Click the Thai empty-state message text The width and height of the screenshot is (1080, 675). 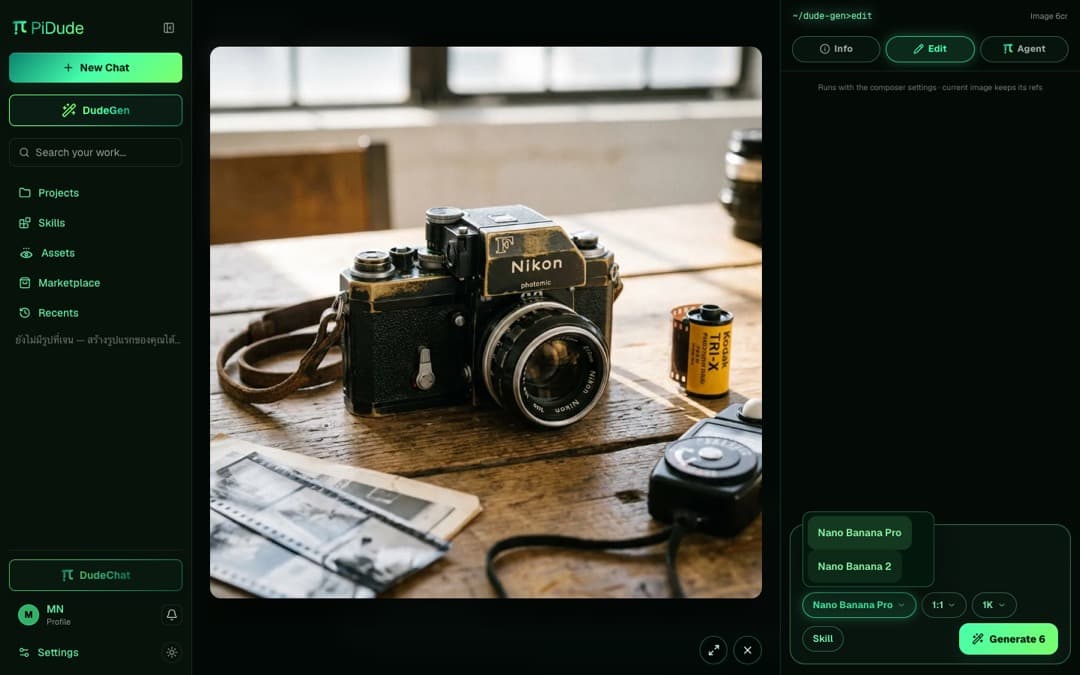[98, 340]
